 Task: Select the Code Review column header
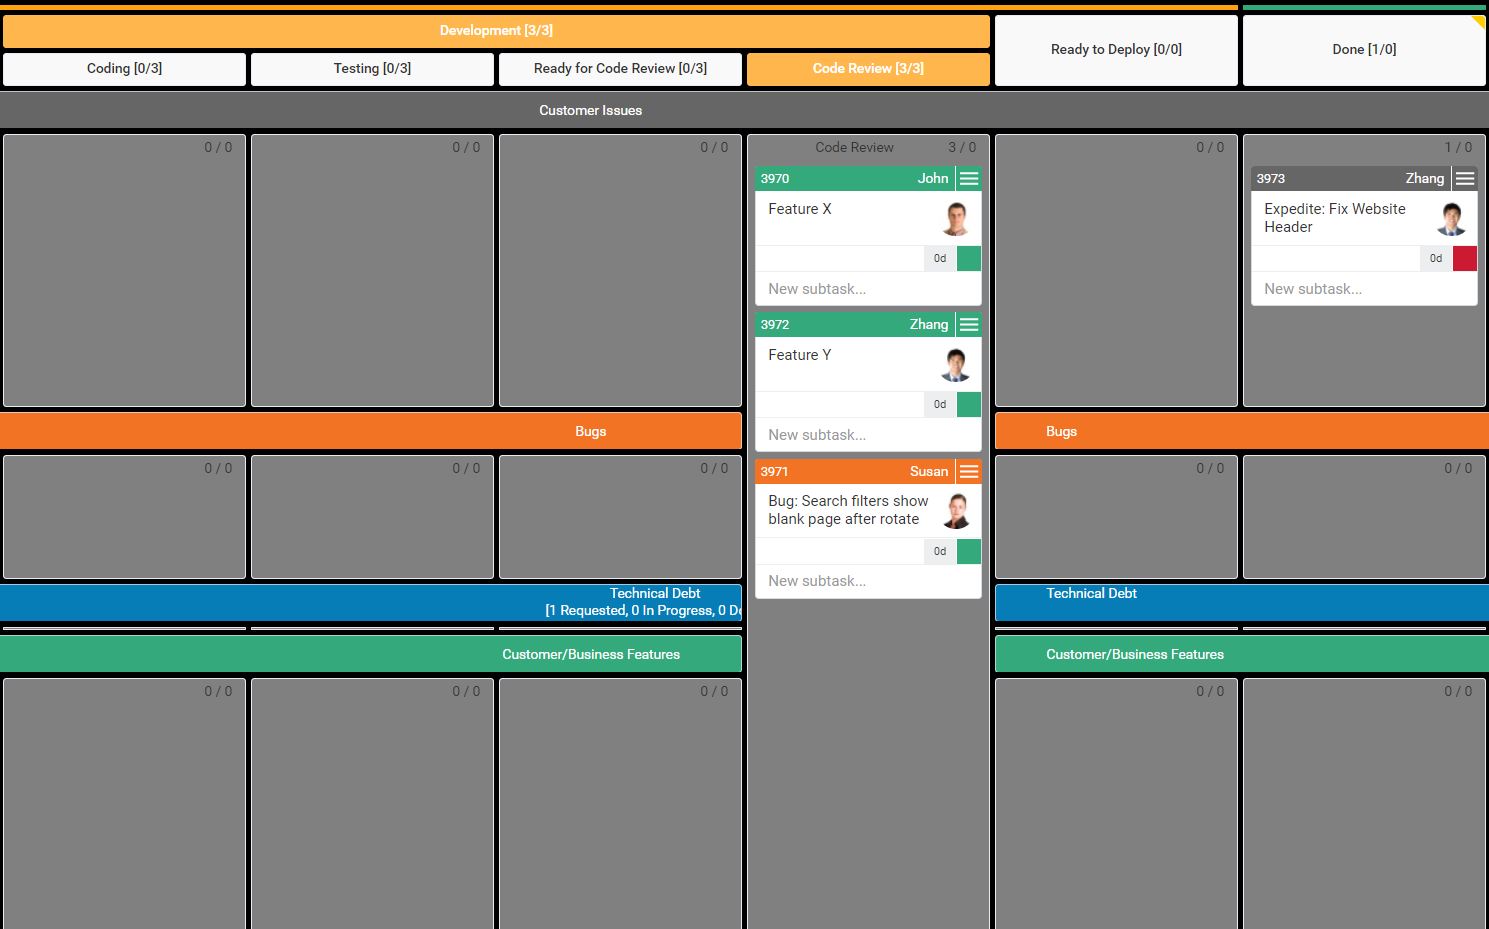point(867,68)
